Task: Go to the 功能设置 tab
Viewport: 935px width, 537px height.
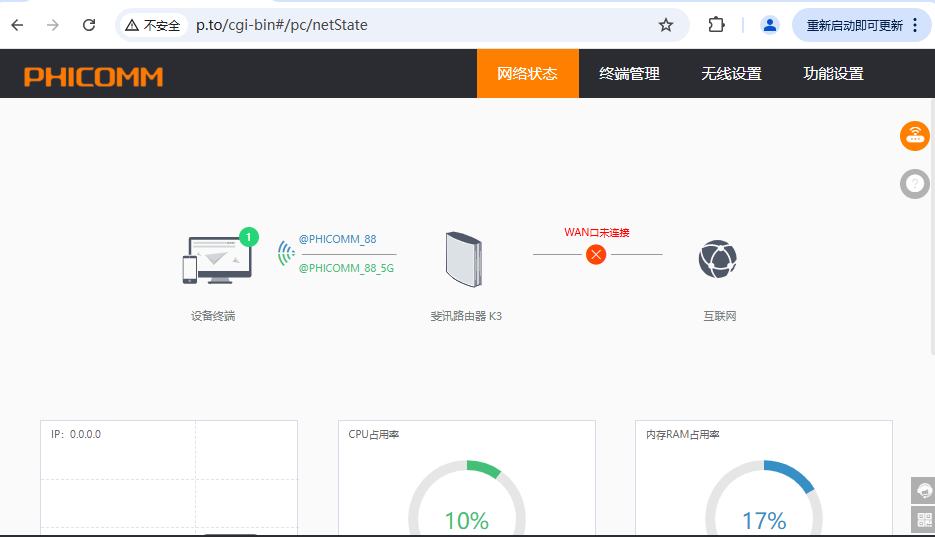Action: point(834,73)
